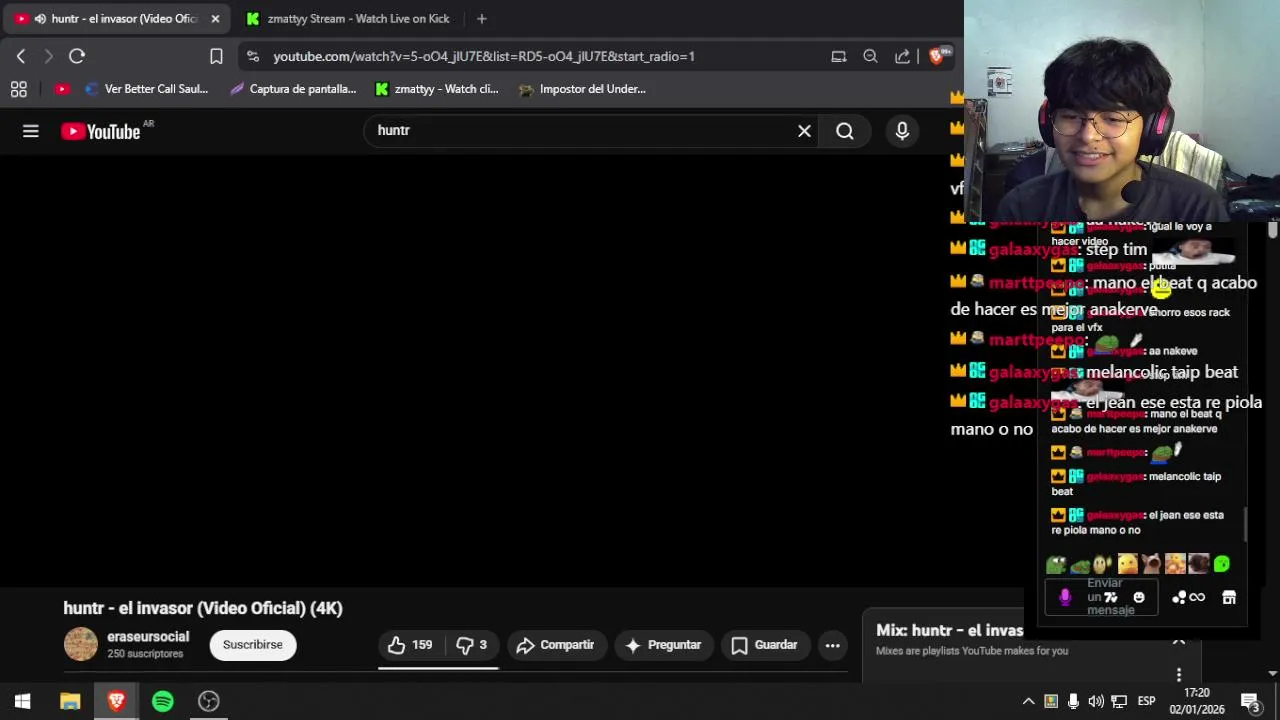This screenshot has height=720, width=1280.
Task: Open the volume control in system tray
Action: point(1096,701)
